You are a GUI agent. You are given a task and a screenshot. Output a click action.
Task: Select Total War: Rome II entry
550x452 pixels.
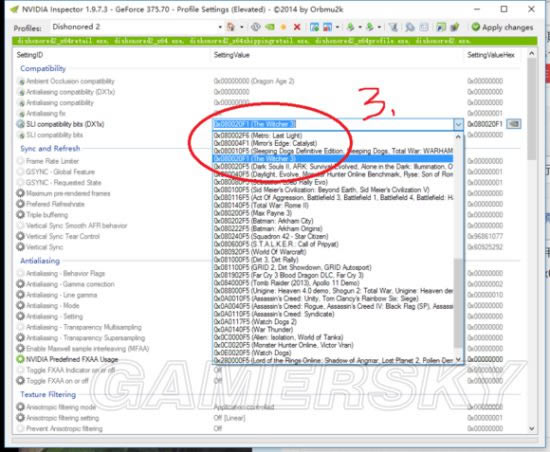click(x=261, y=205)
